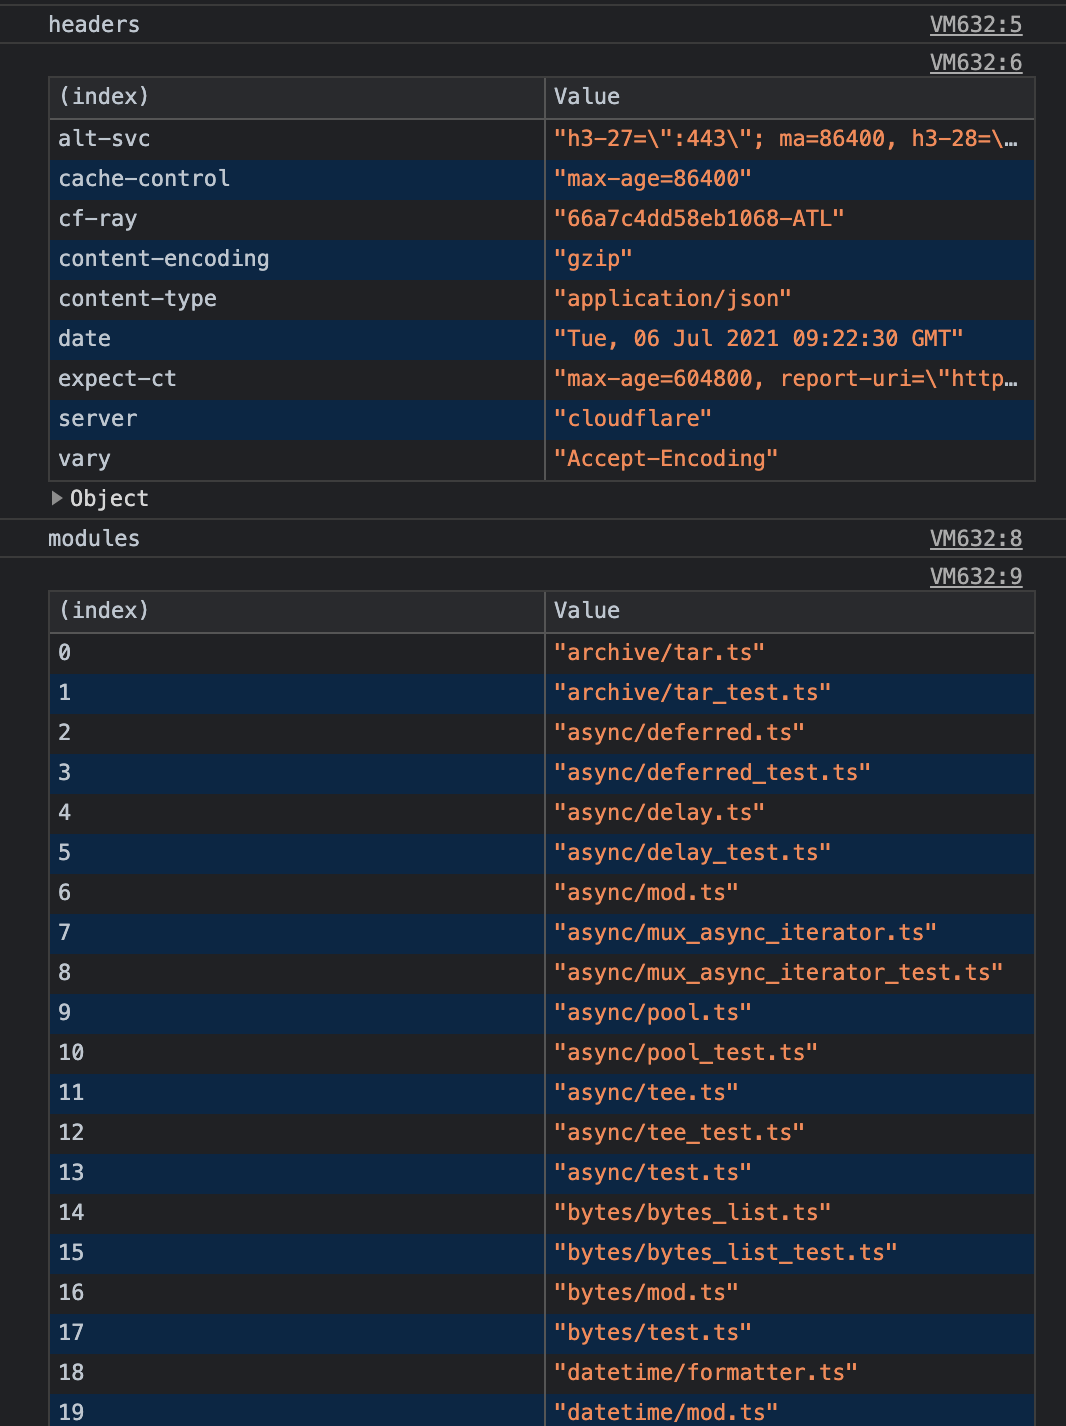Sort headers table by Value column

[586, 97]
